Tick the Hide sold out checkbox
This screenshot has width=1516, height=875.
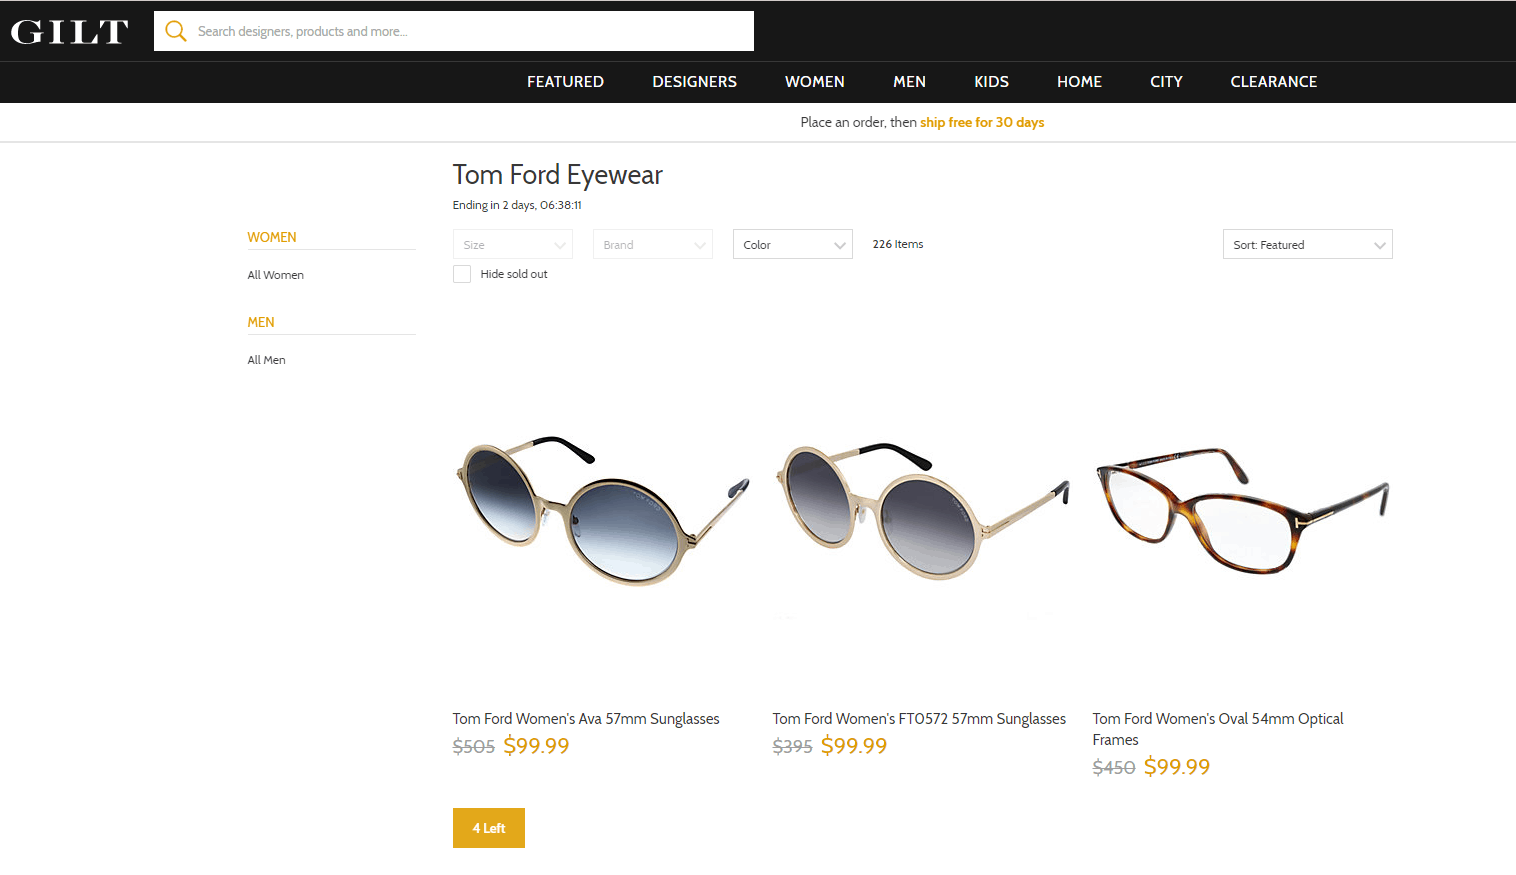(x=462, y=274)
